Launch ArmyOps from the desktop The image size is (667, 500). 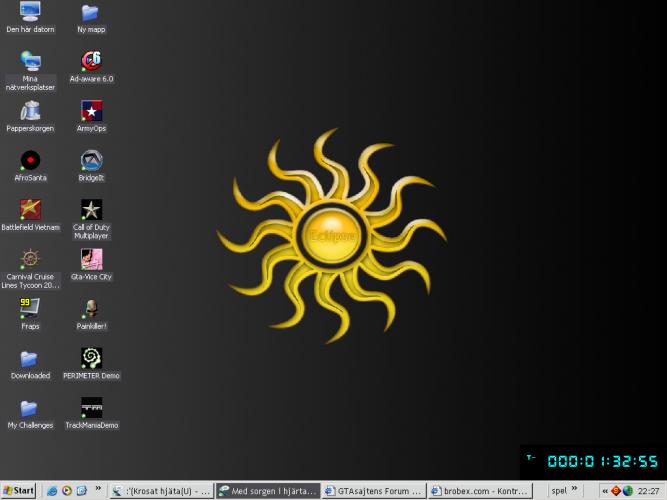pos(91,111)
